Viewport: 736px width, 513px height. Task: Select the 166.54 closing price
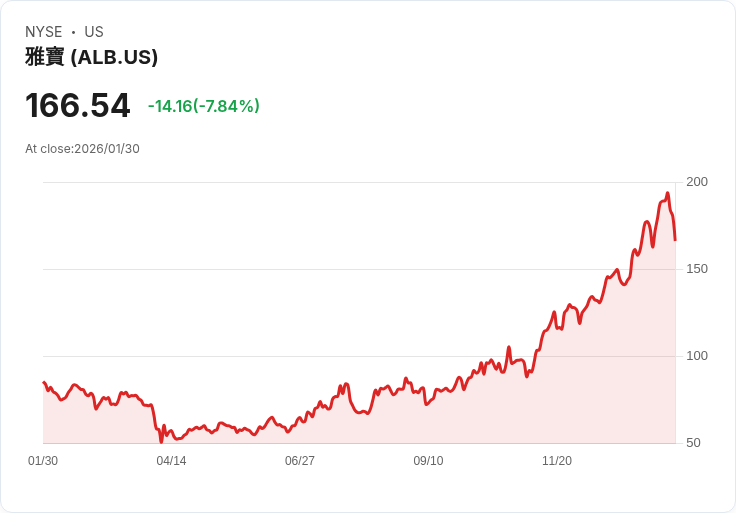pos(78,106)
